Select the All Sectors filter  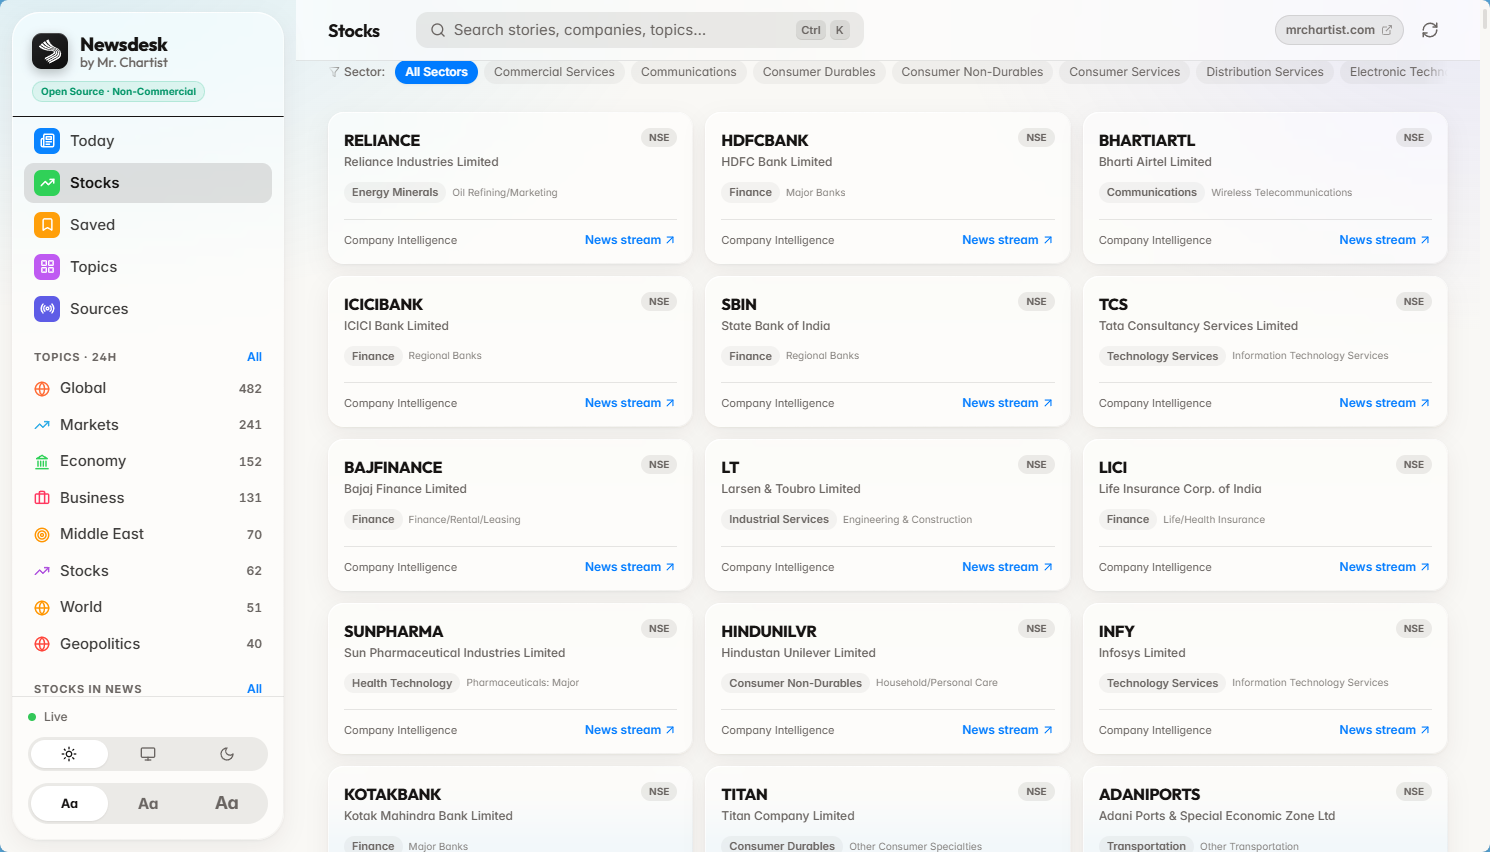point(436,72)
